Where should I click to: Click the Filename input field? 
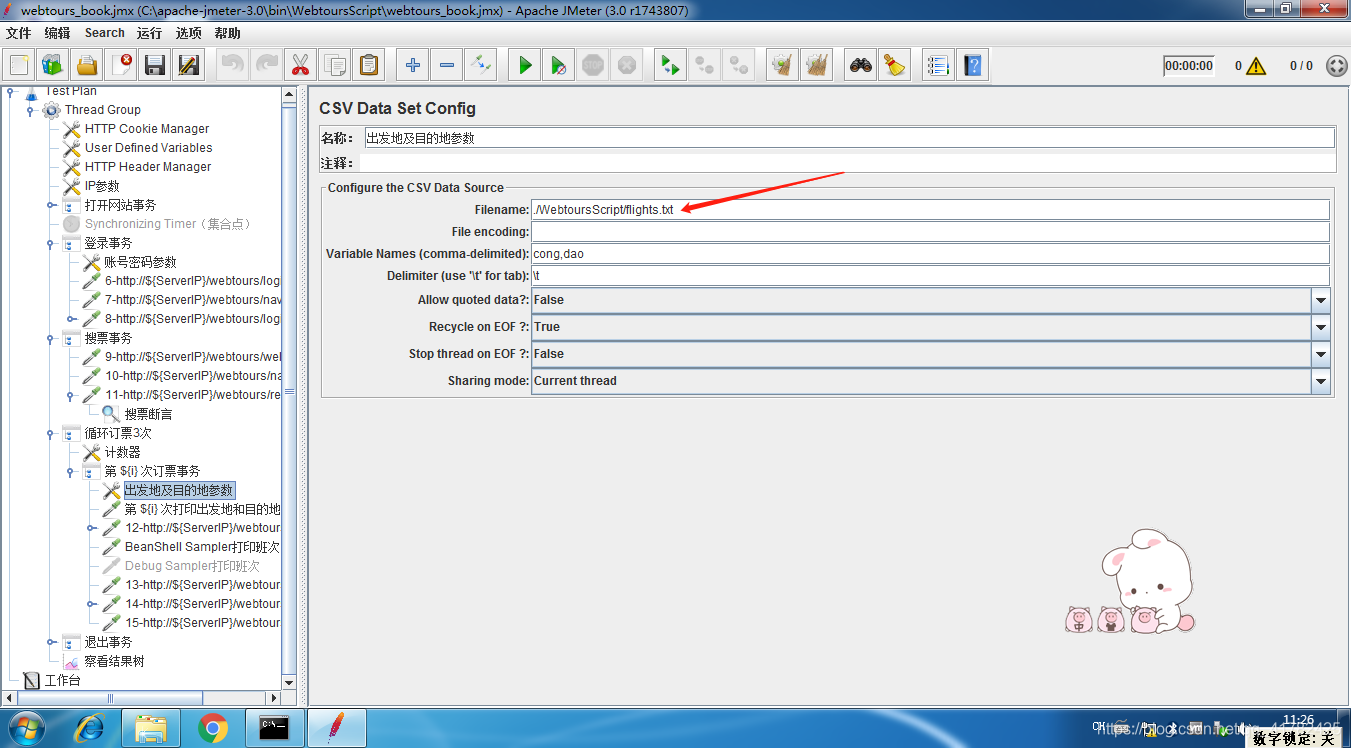click(930, 210)
